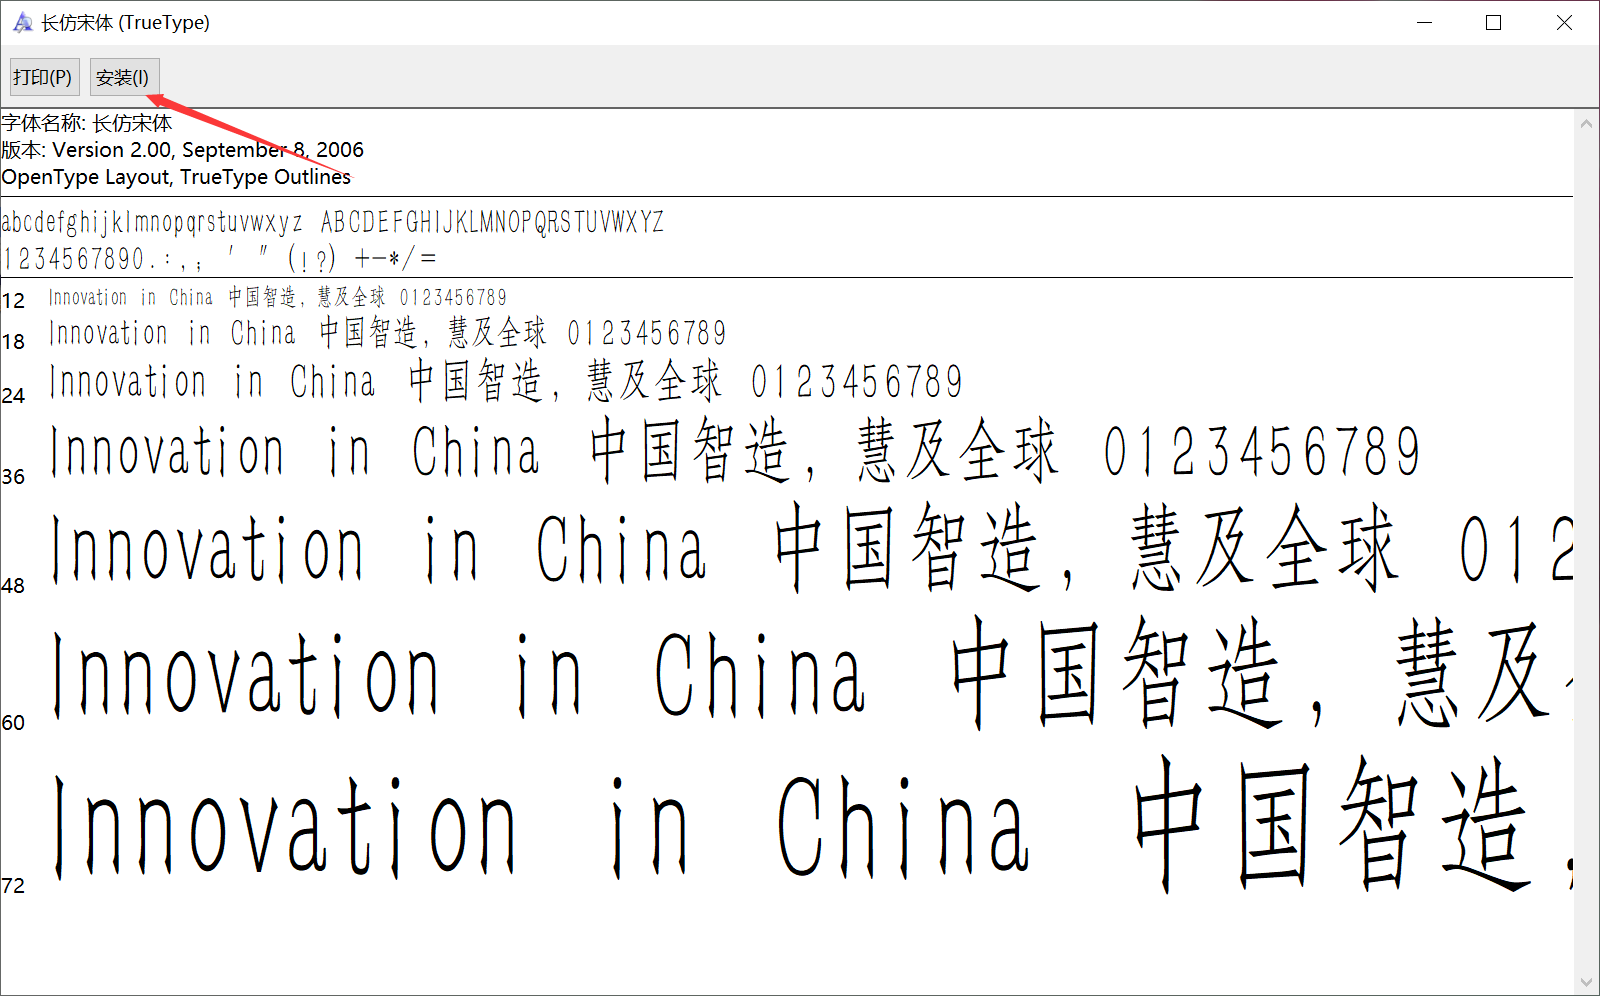Click the font viewer title bar icon

coord(22,22)
